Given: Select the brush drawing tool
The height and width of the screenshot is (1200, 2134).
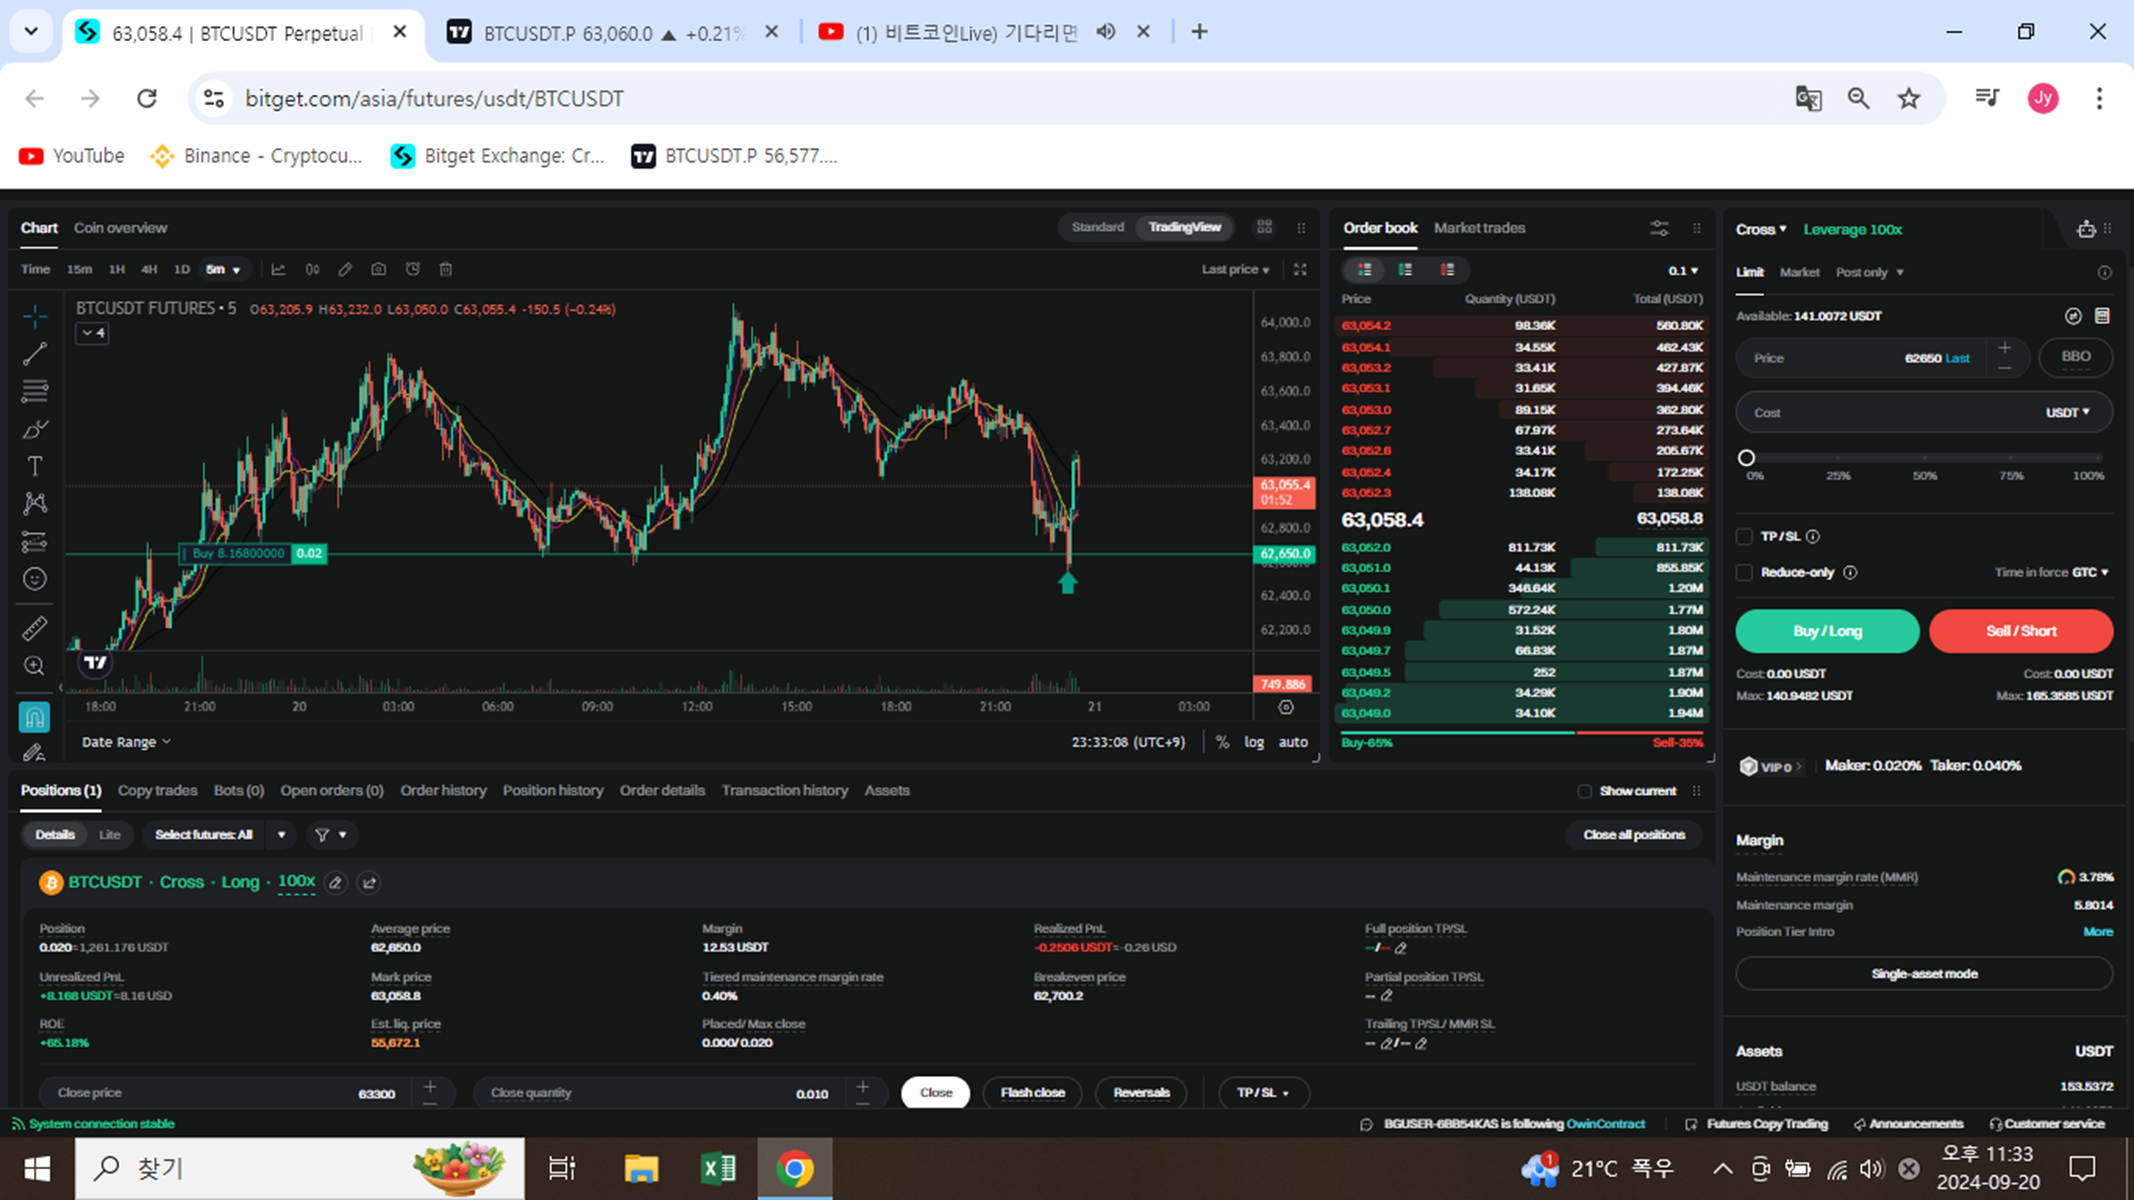Looking at the screenshot, I should point(35,429).
